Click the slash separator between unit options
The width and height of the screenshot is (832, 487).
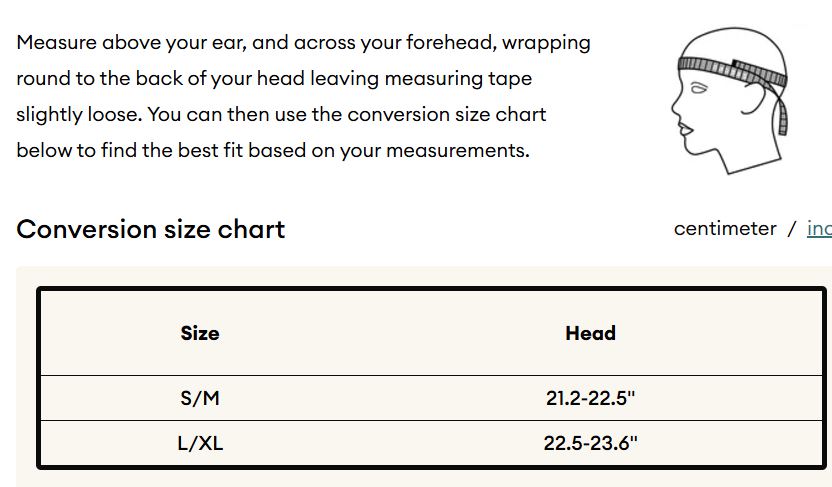coord(792,229)
